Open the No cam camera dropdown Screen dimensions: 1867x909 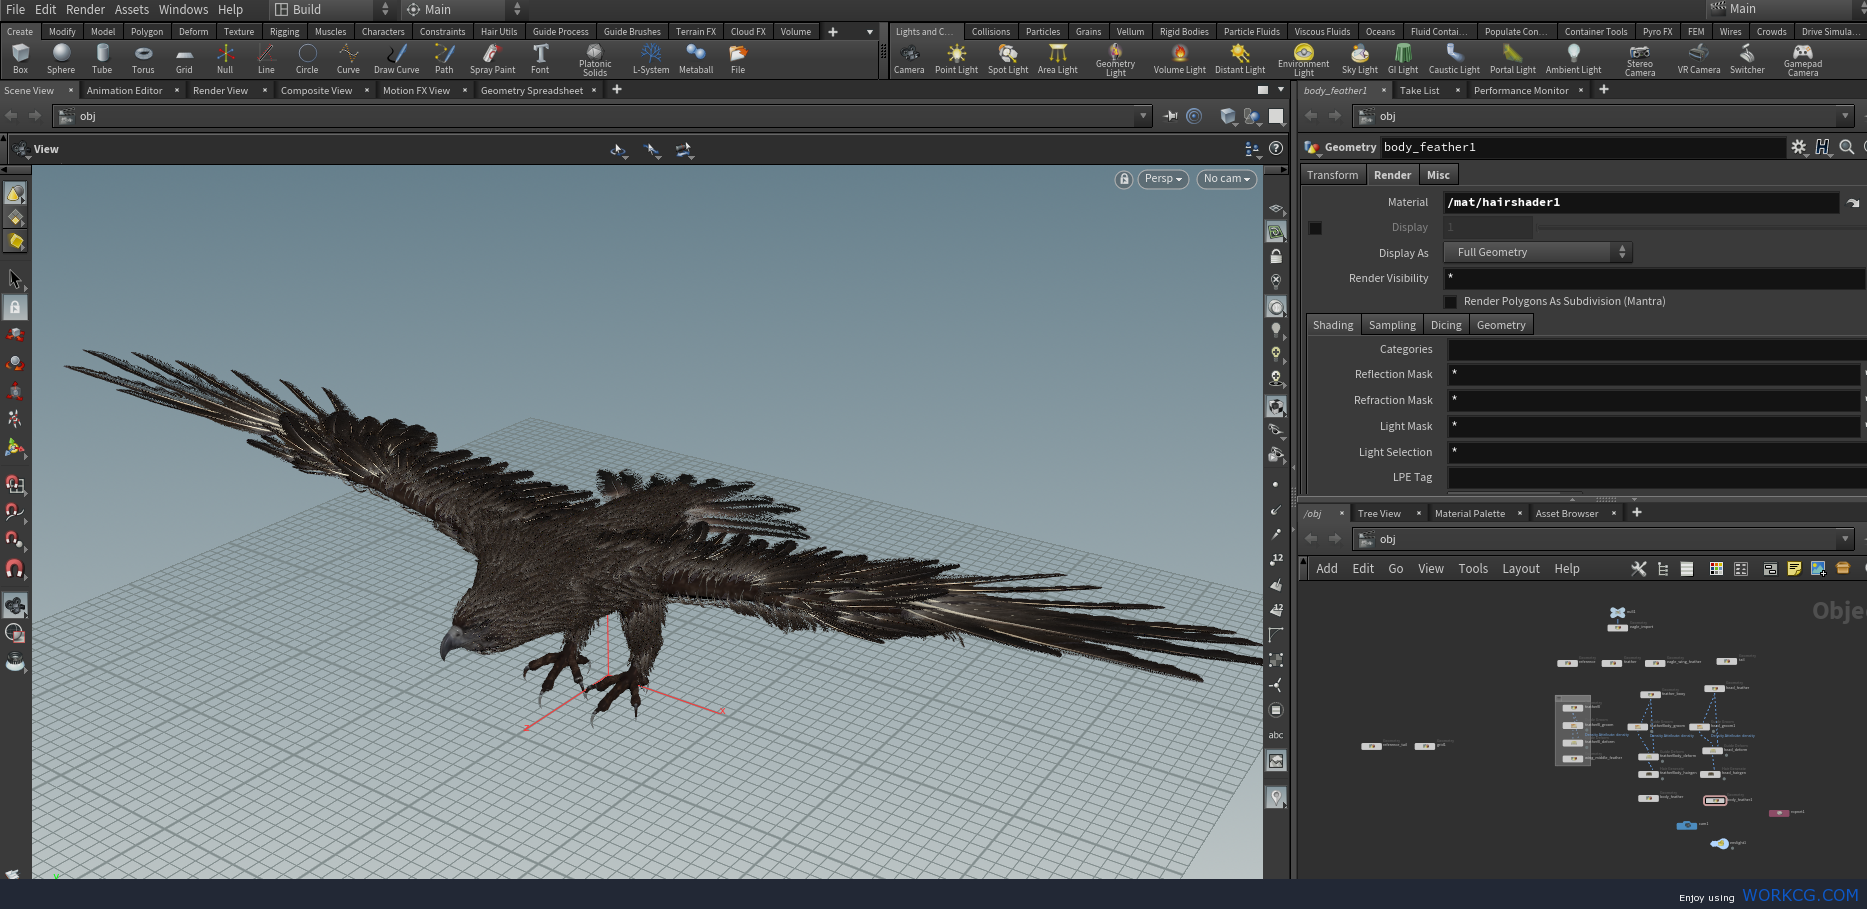[x=1226, y=179]
